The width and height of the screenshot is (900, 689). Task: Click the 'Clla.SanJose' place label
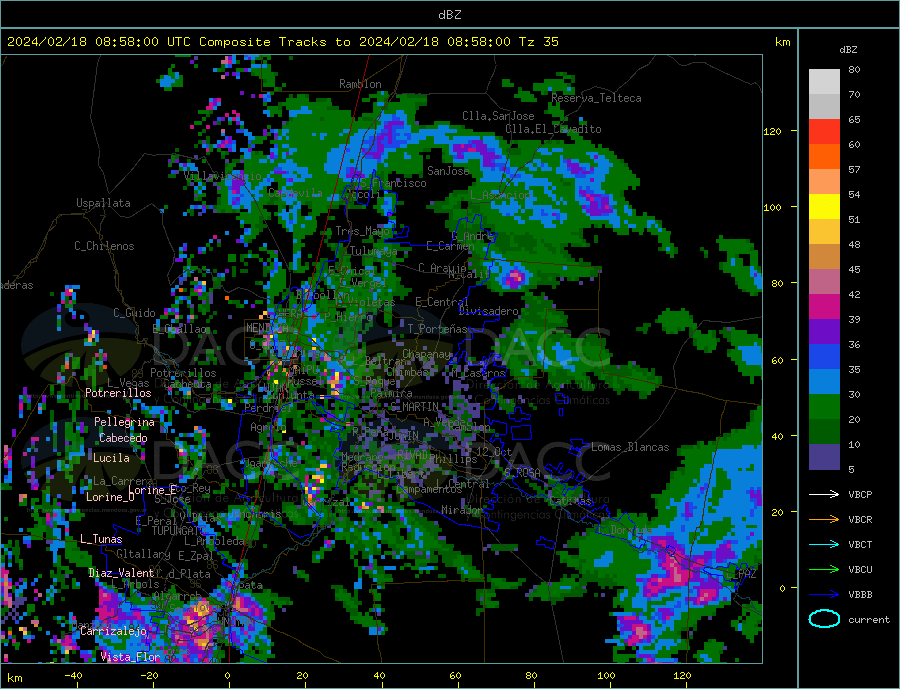498,116
